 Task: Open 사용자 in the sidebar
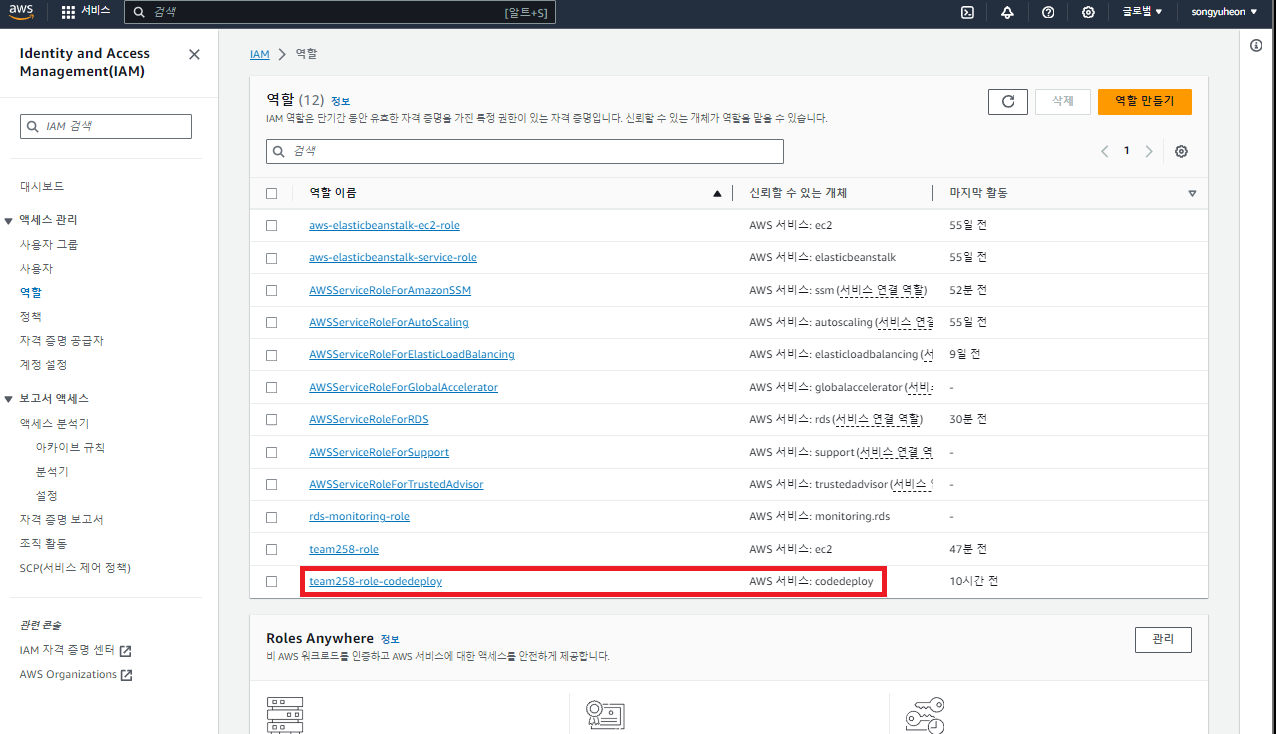tap(36, 268)
